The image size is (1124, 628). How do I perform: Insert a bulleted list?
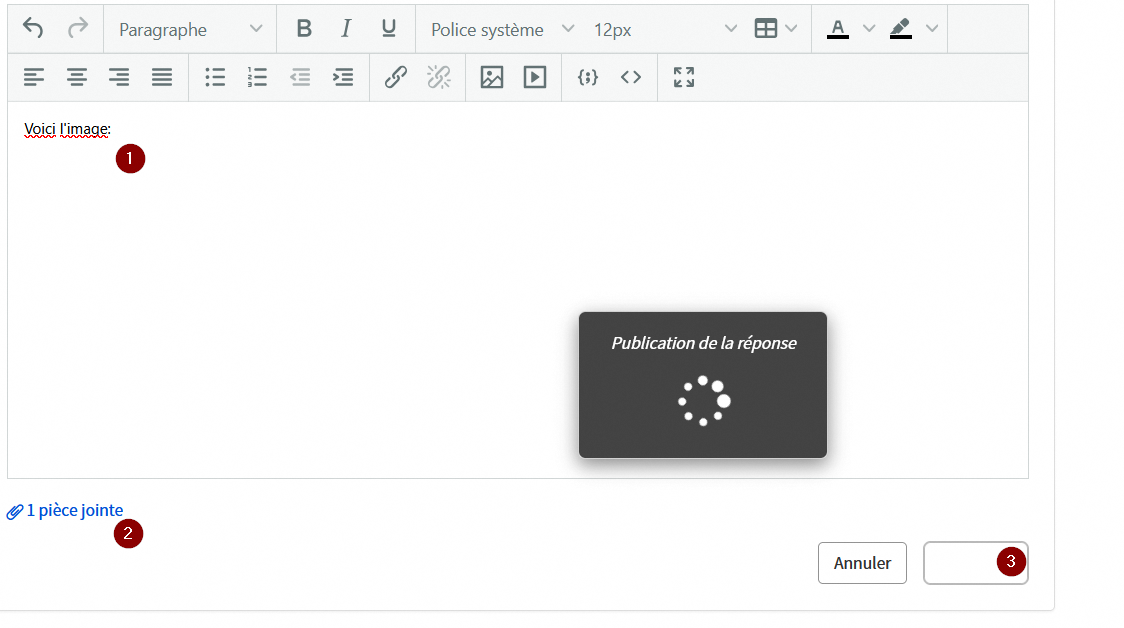coord(215,77)
